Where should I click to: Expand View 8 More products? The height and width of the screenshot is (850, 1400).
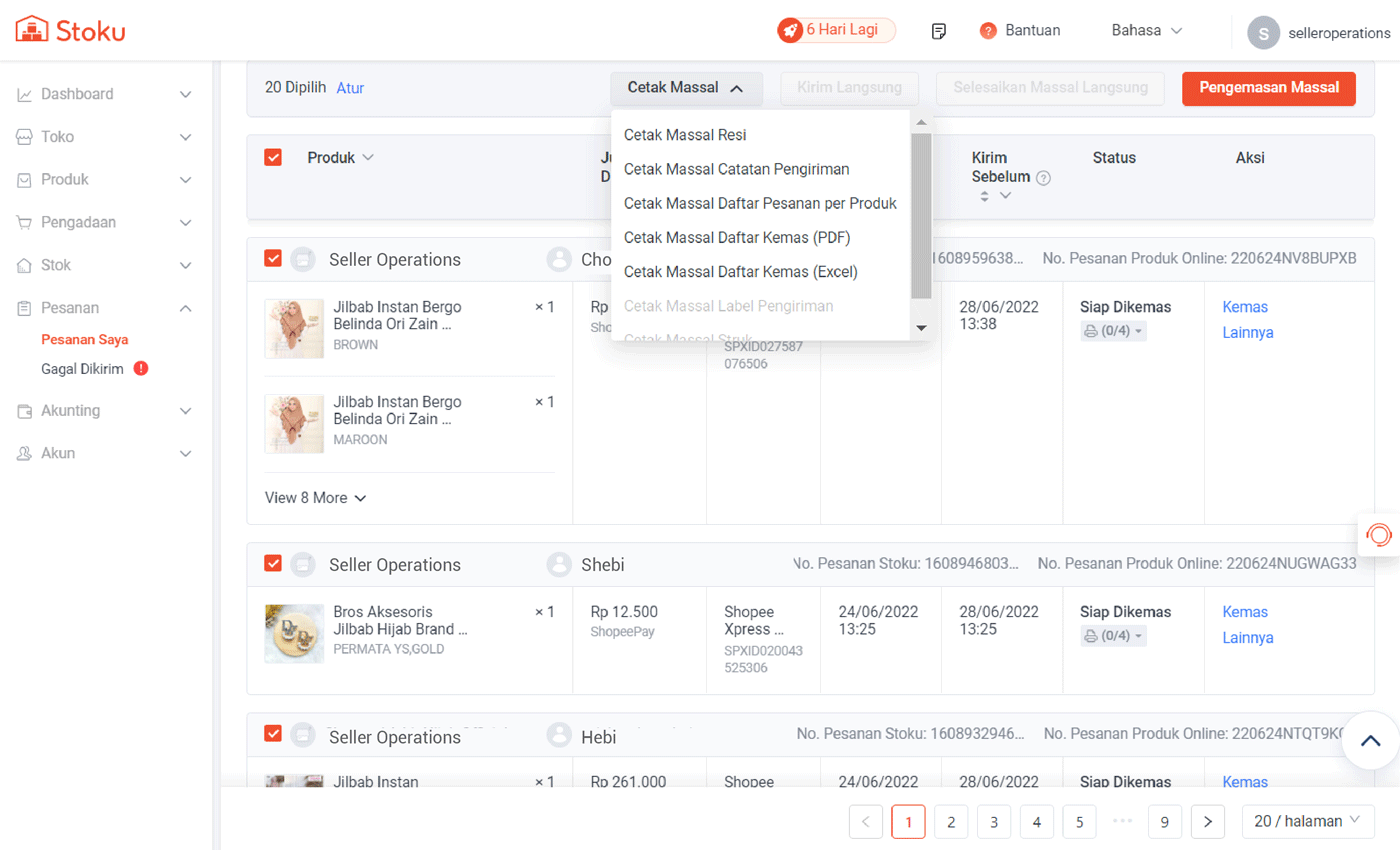pyautogui.click(x=315, y=498)
